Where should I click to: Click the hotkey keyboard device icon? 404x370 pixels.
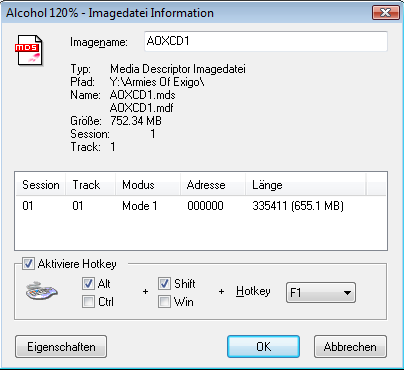pyautogui.click(x=42, y=291)
